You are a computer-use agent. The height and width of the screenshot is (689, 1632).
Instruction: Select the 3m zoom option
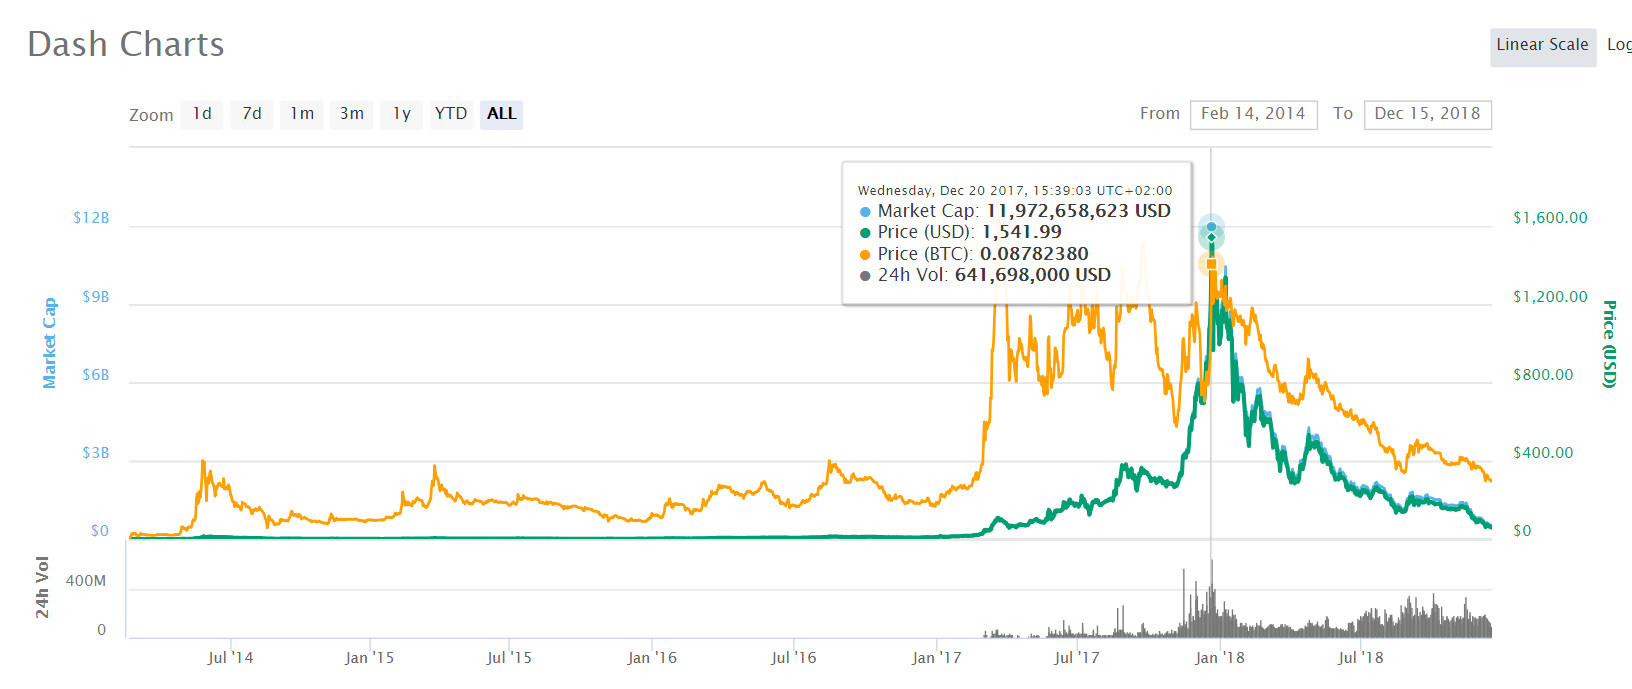pyautogui.click(x=352, y=114)
